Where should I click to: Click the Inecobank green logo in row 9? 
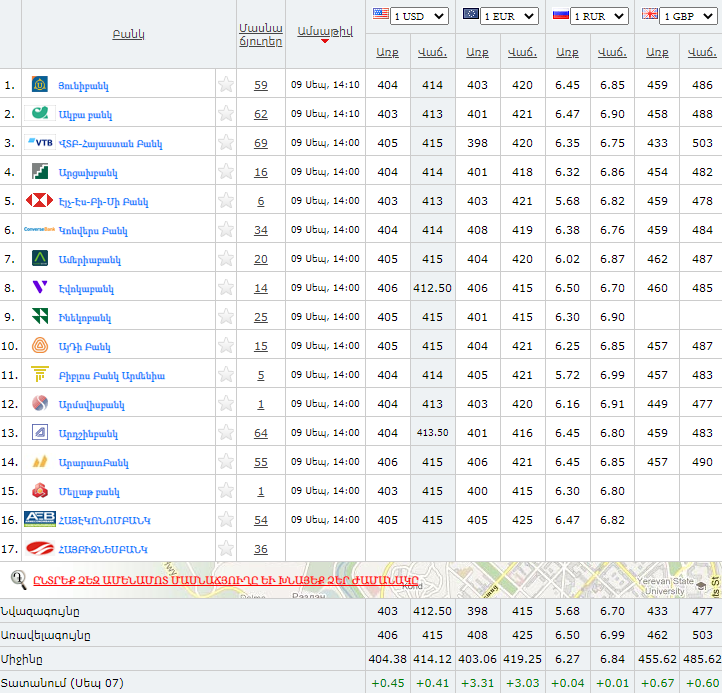[x=40, y=316]
